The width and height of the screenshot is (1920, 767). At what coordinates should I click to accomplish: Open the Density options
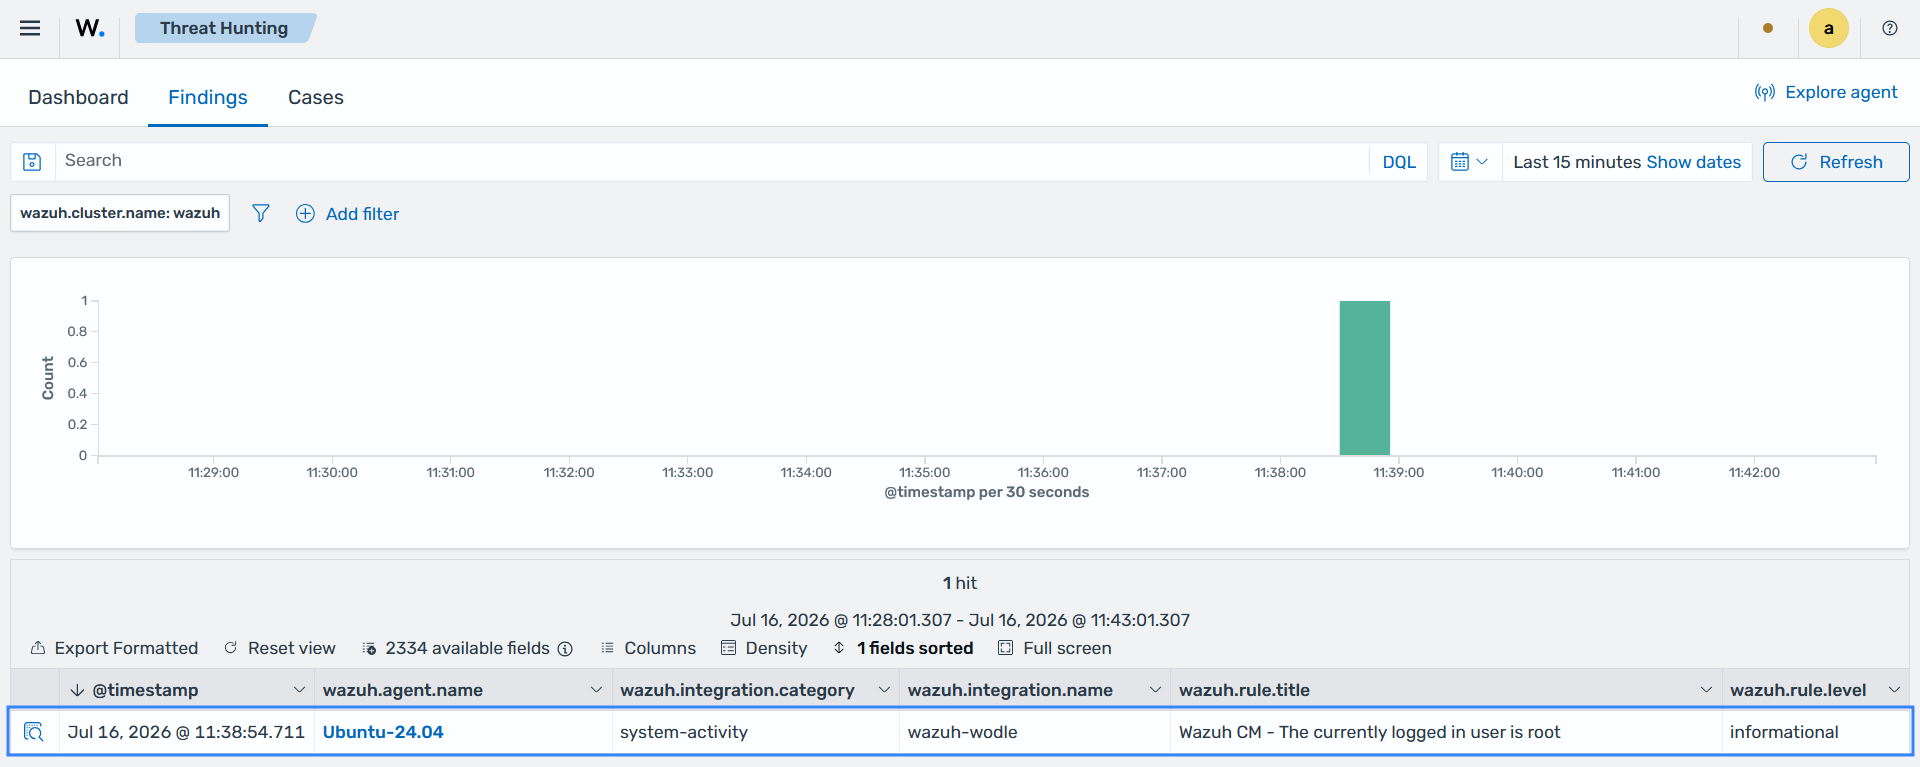click(x=764, y=648)
